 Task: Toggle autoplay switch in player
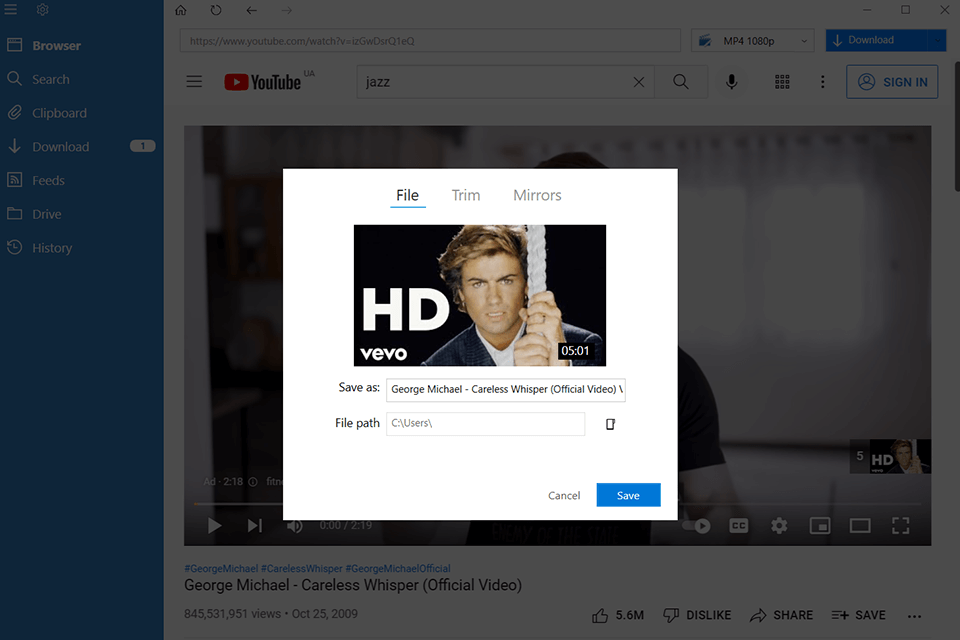pos(696,525)
